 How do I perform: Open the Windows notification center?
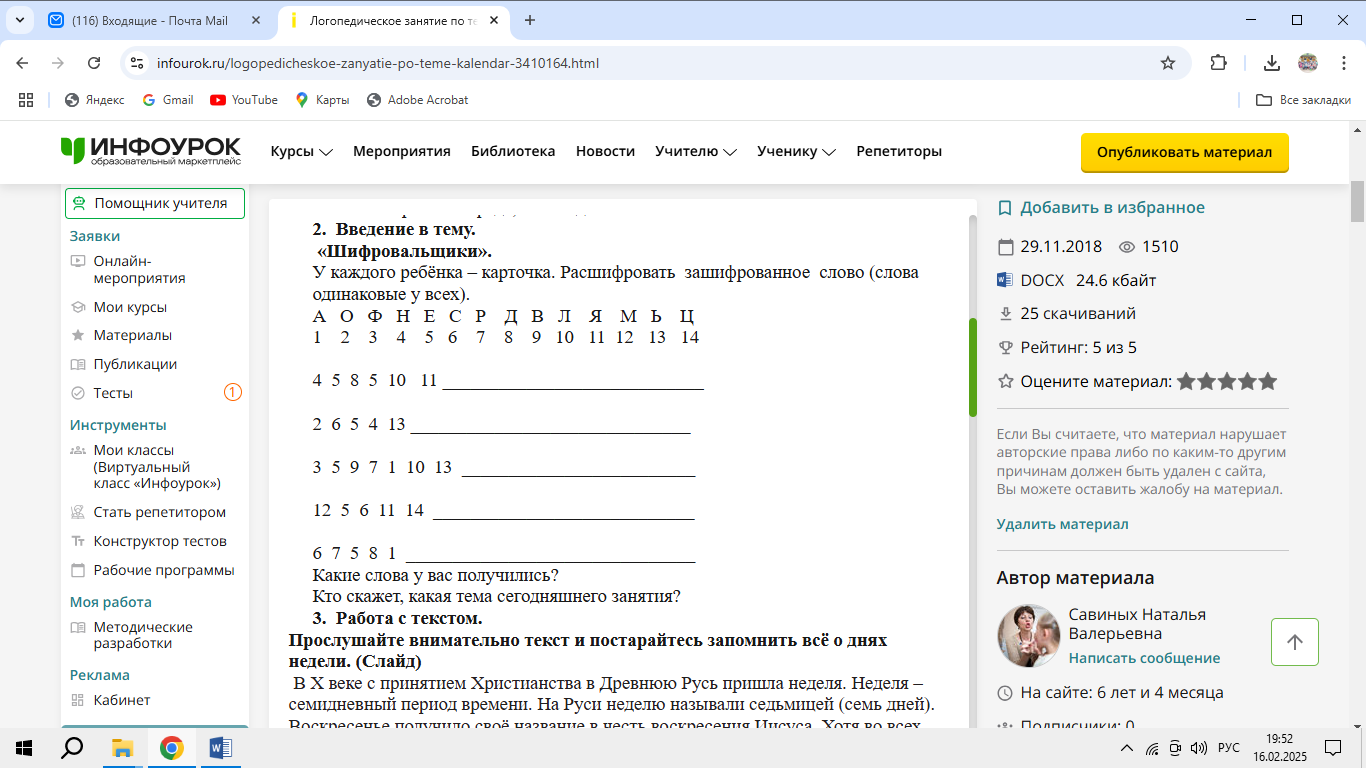(x=1332, y=748)
